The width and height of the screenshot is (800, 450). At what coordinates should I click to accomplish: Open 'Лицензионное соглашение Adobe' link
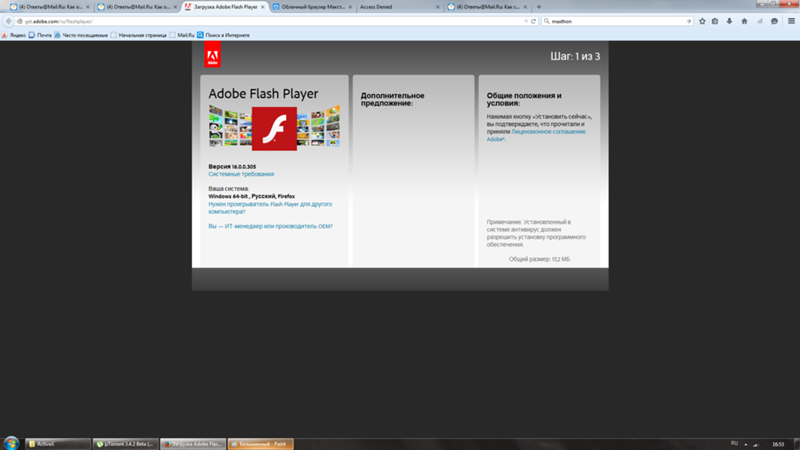tap(536, 135)
